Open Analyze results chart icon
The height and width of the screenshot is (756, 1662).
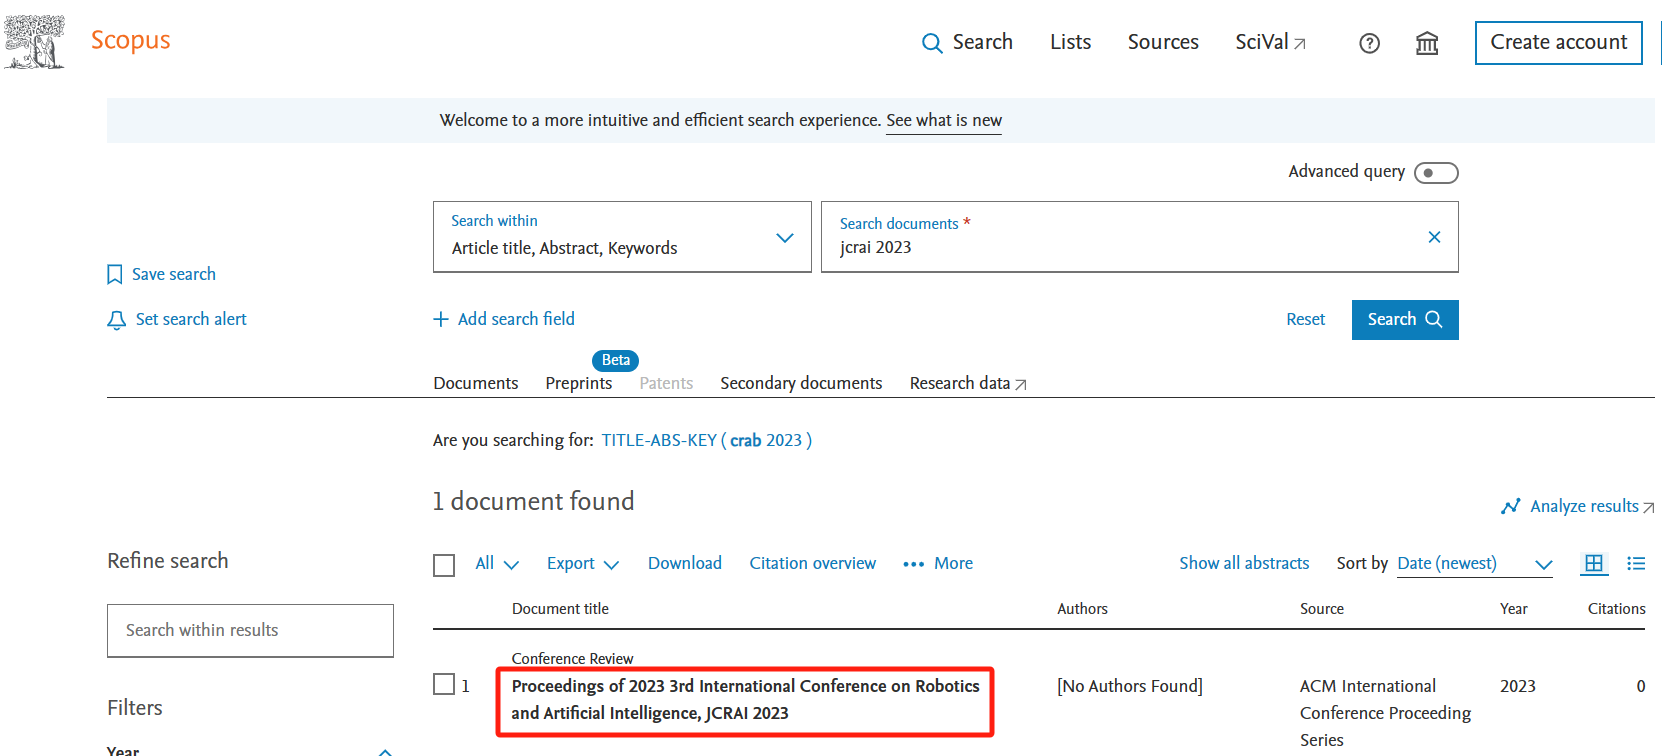[1510, 507]
